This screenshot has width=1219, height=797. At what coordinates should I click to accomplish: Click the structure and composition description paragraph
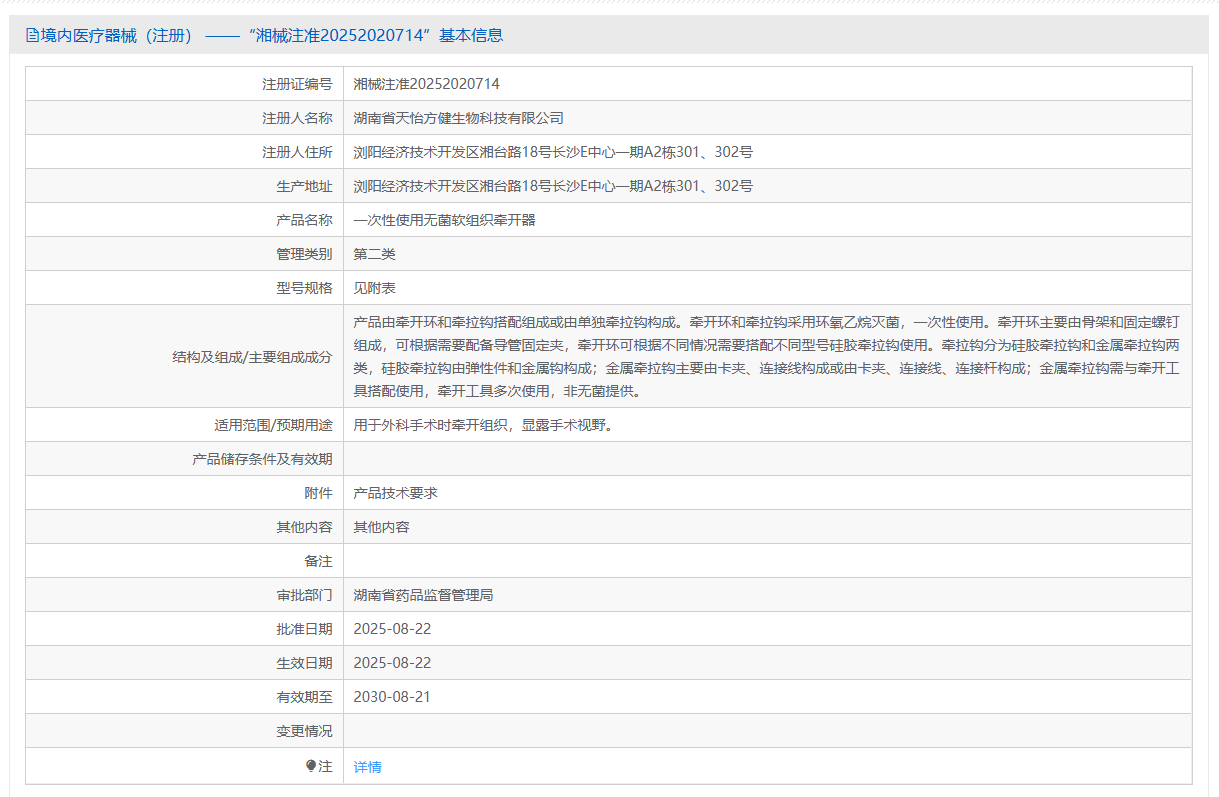767,356
